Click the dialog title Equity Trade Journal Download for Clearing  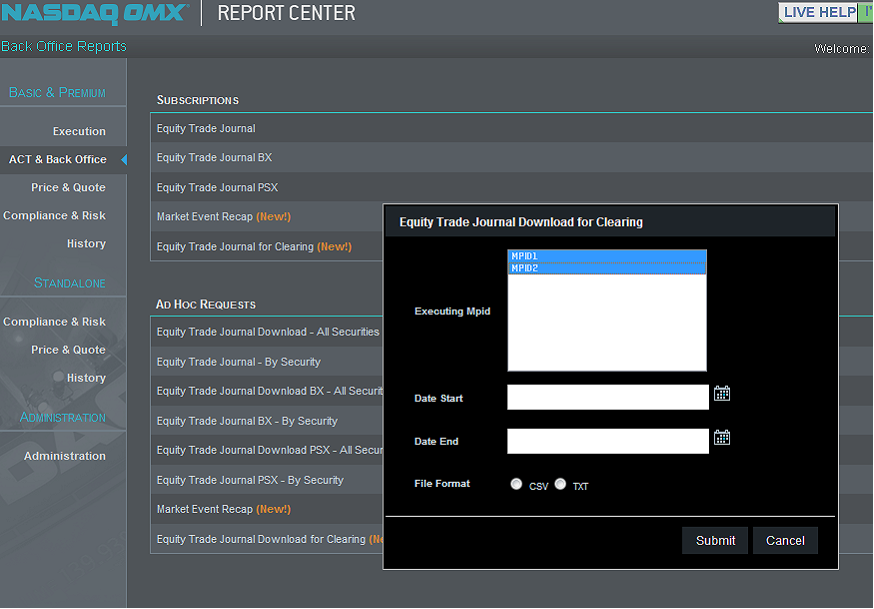(521, 222)
